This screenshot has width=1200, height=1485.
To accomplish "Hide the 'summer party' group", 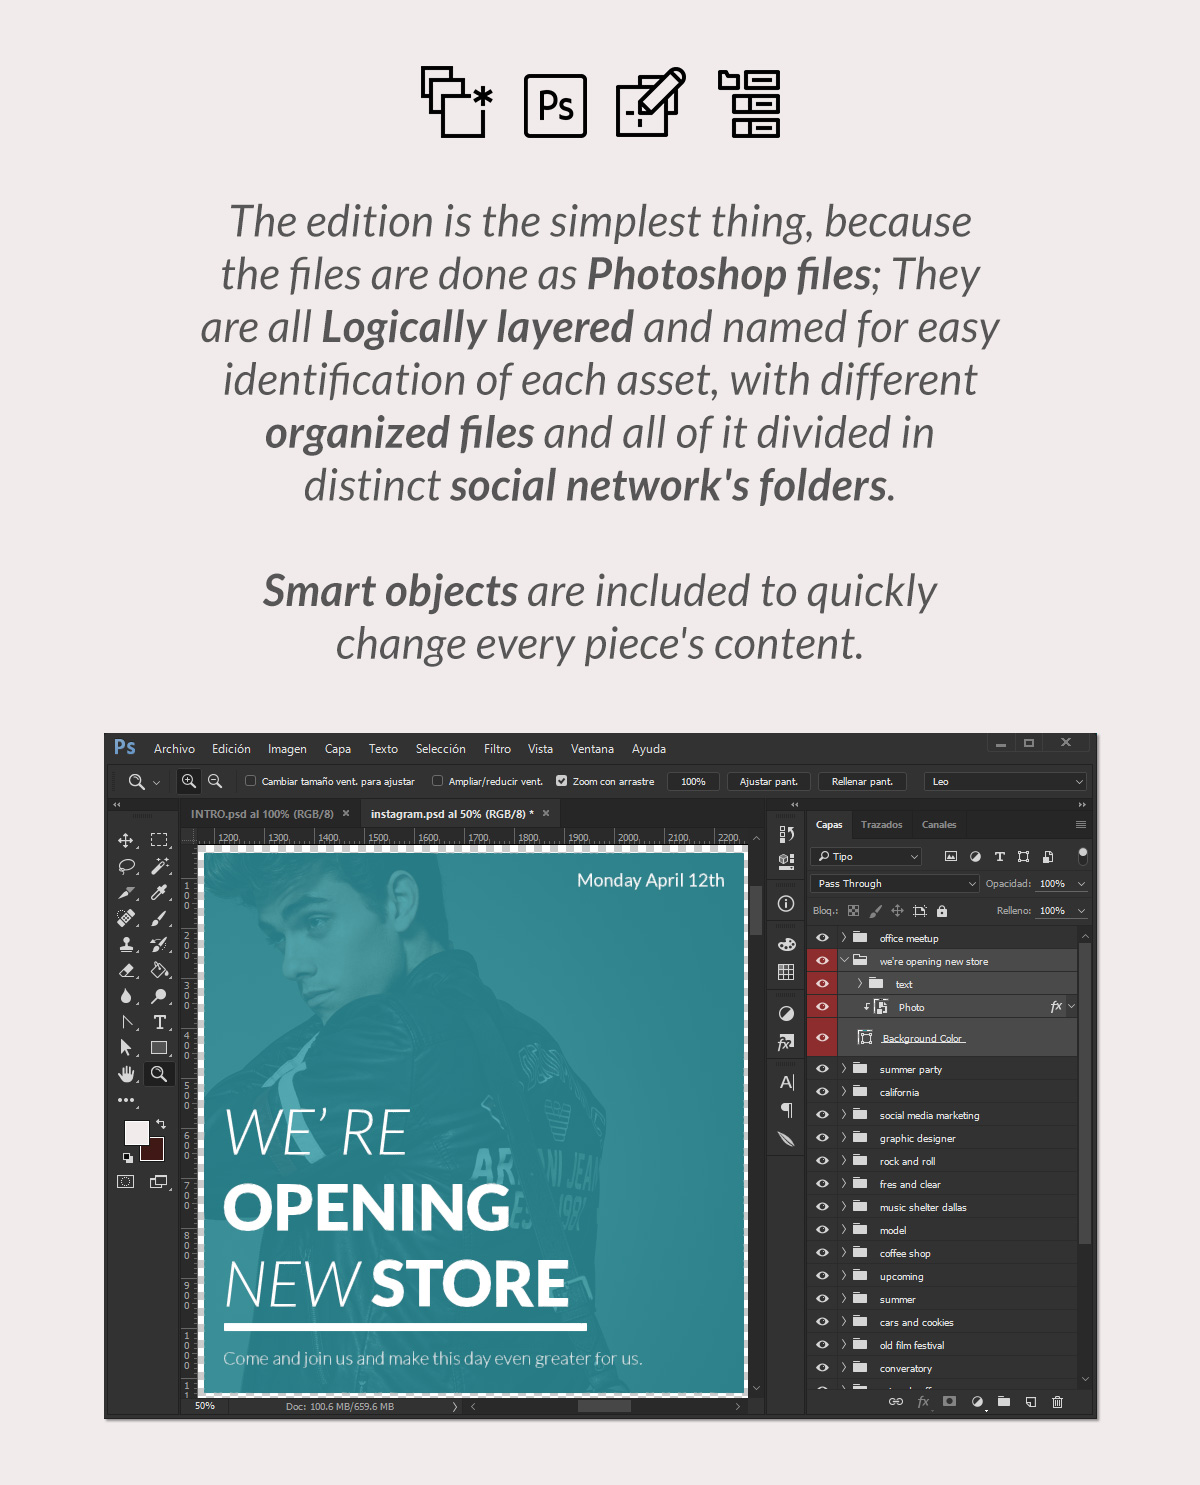I will (x=822, y=1069).
